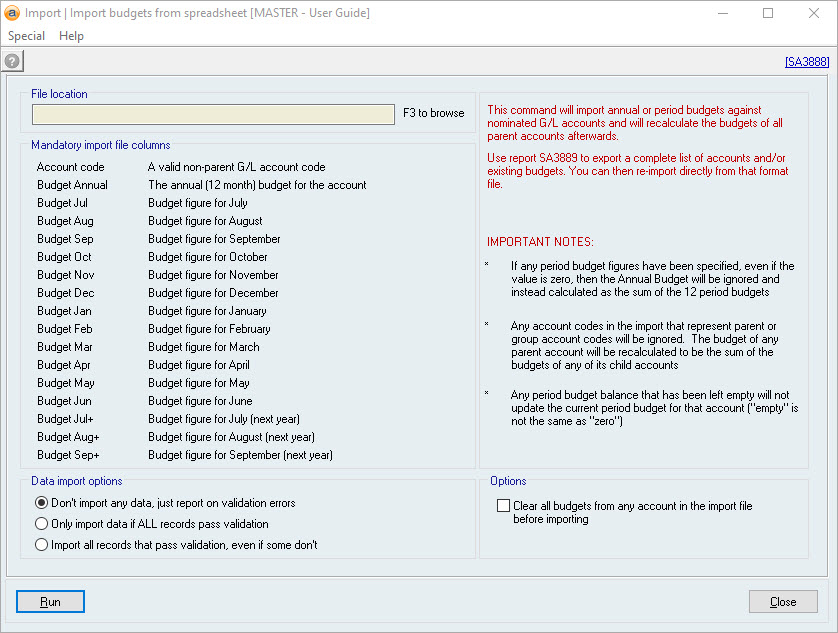Click the help question mark toolbar icon
Screen dimensions: 838x633
[13, 61]
